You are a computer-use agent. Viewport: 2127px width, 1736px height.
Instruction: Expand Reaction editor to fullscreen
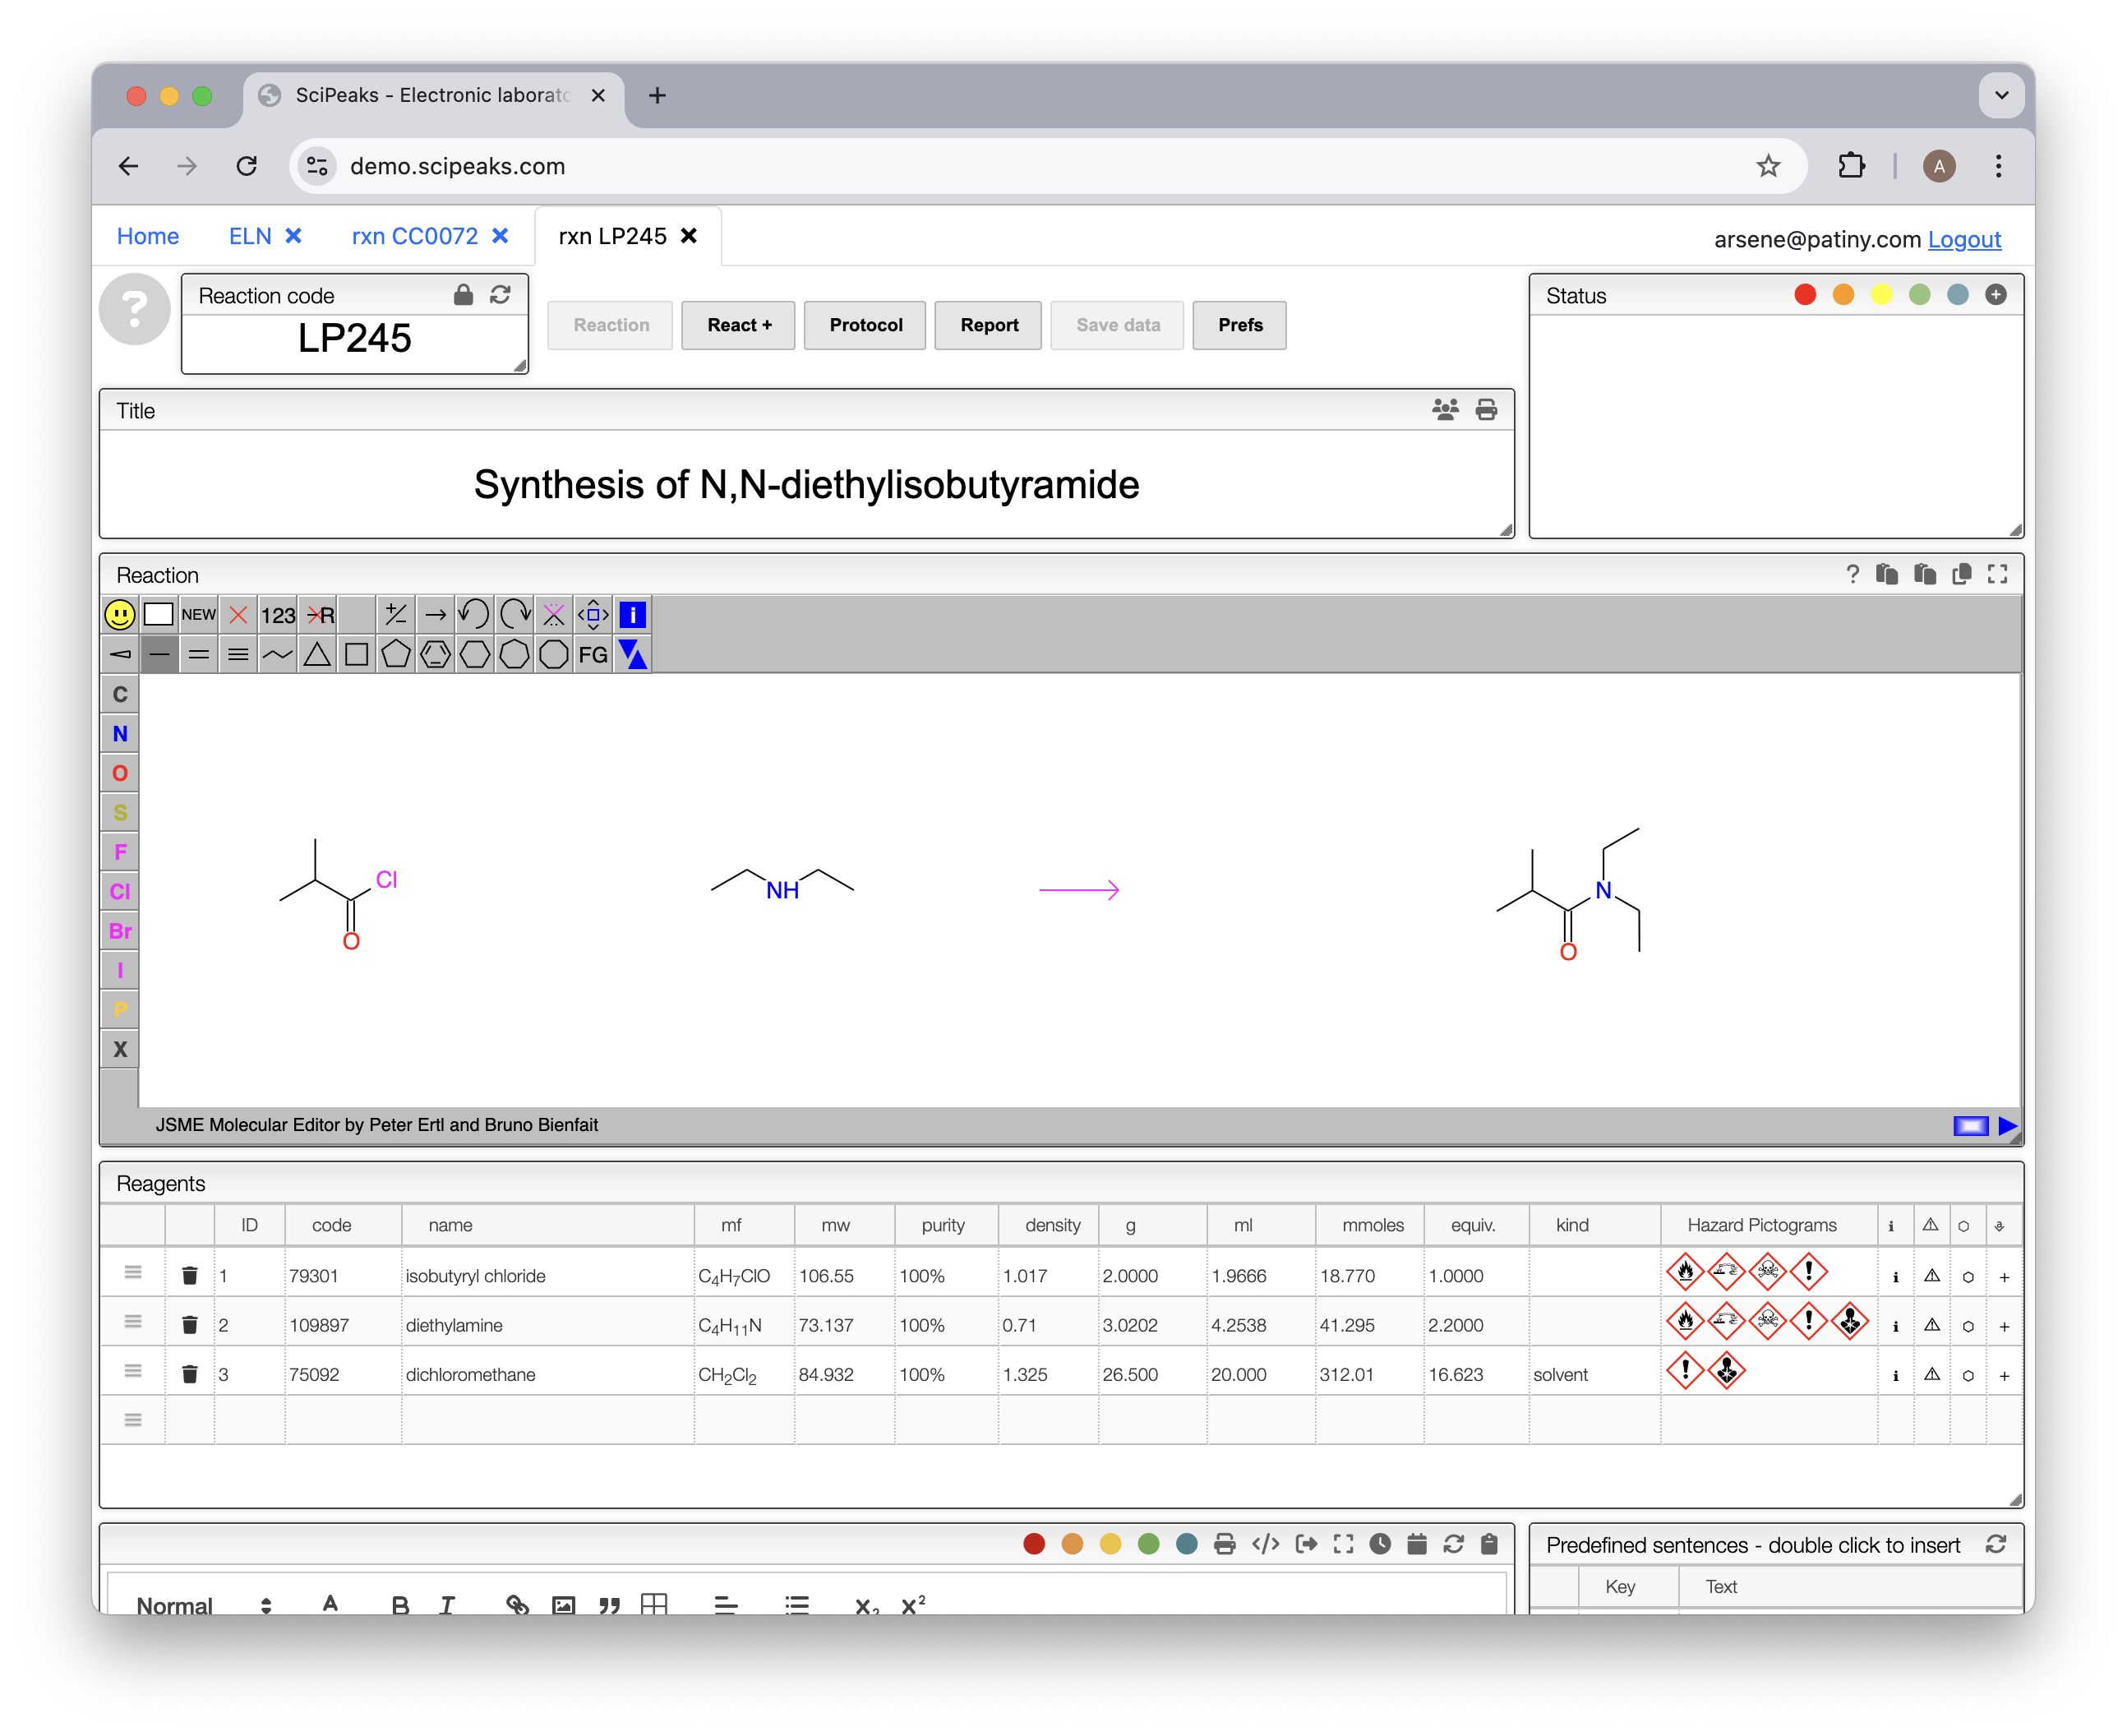click(x=1997, y=574)
